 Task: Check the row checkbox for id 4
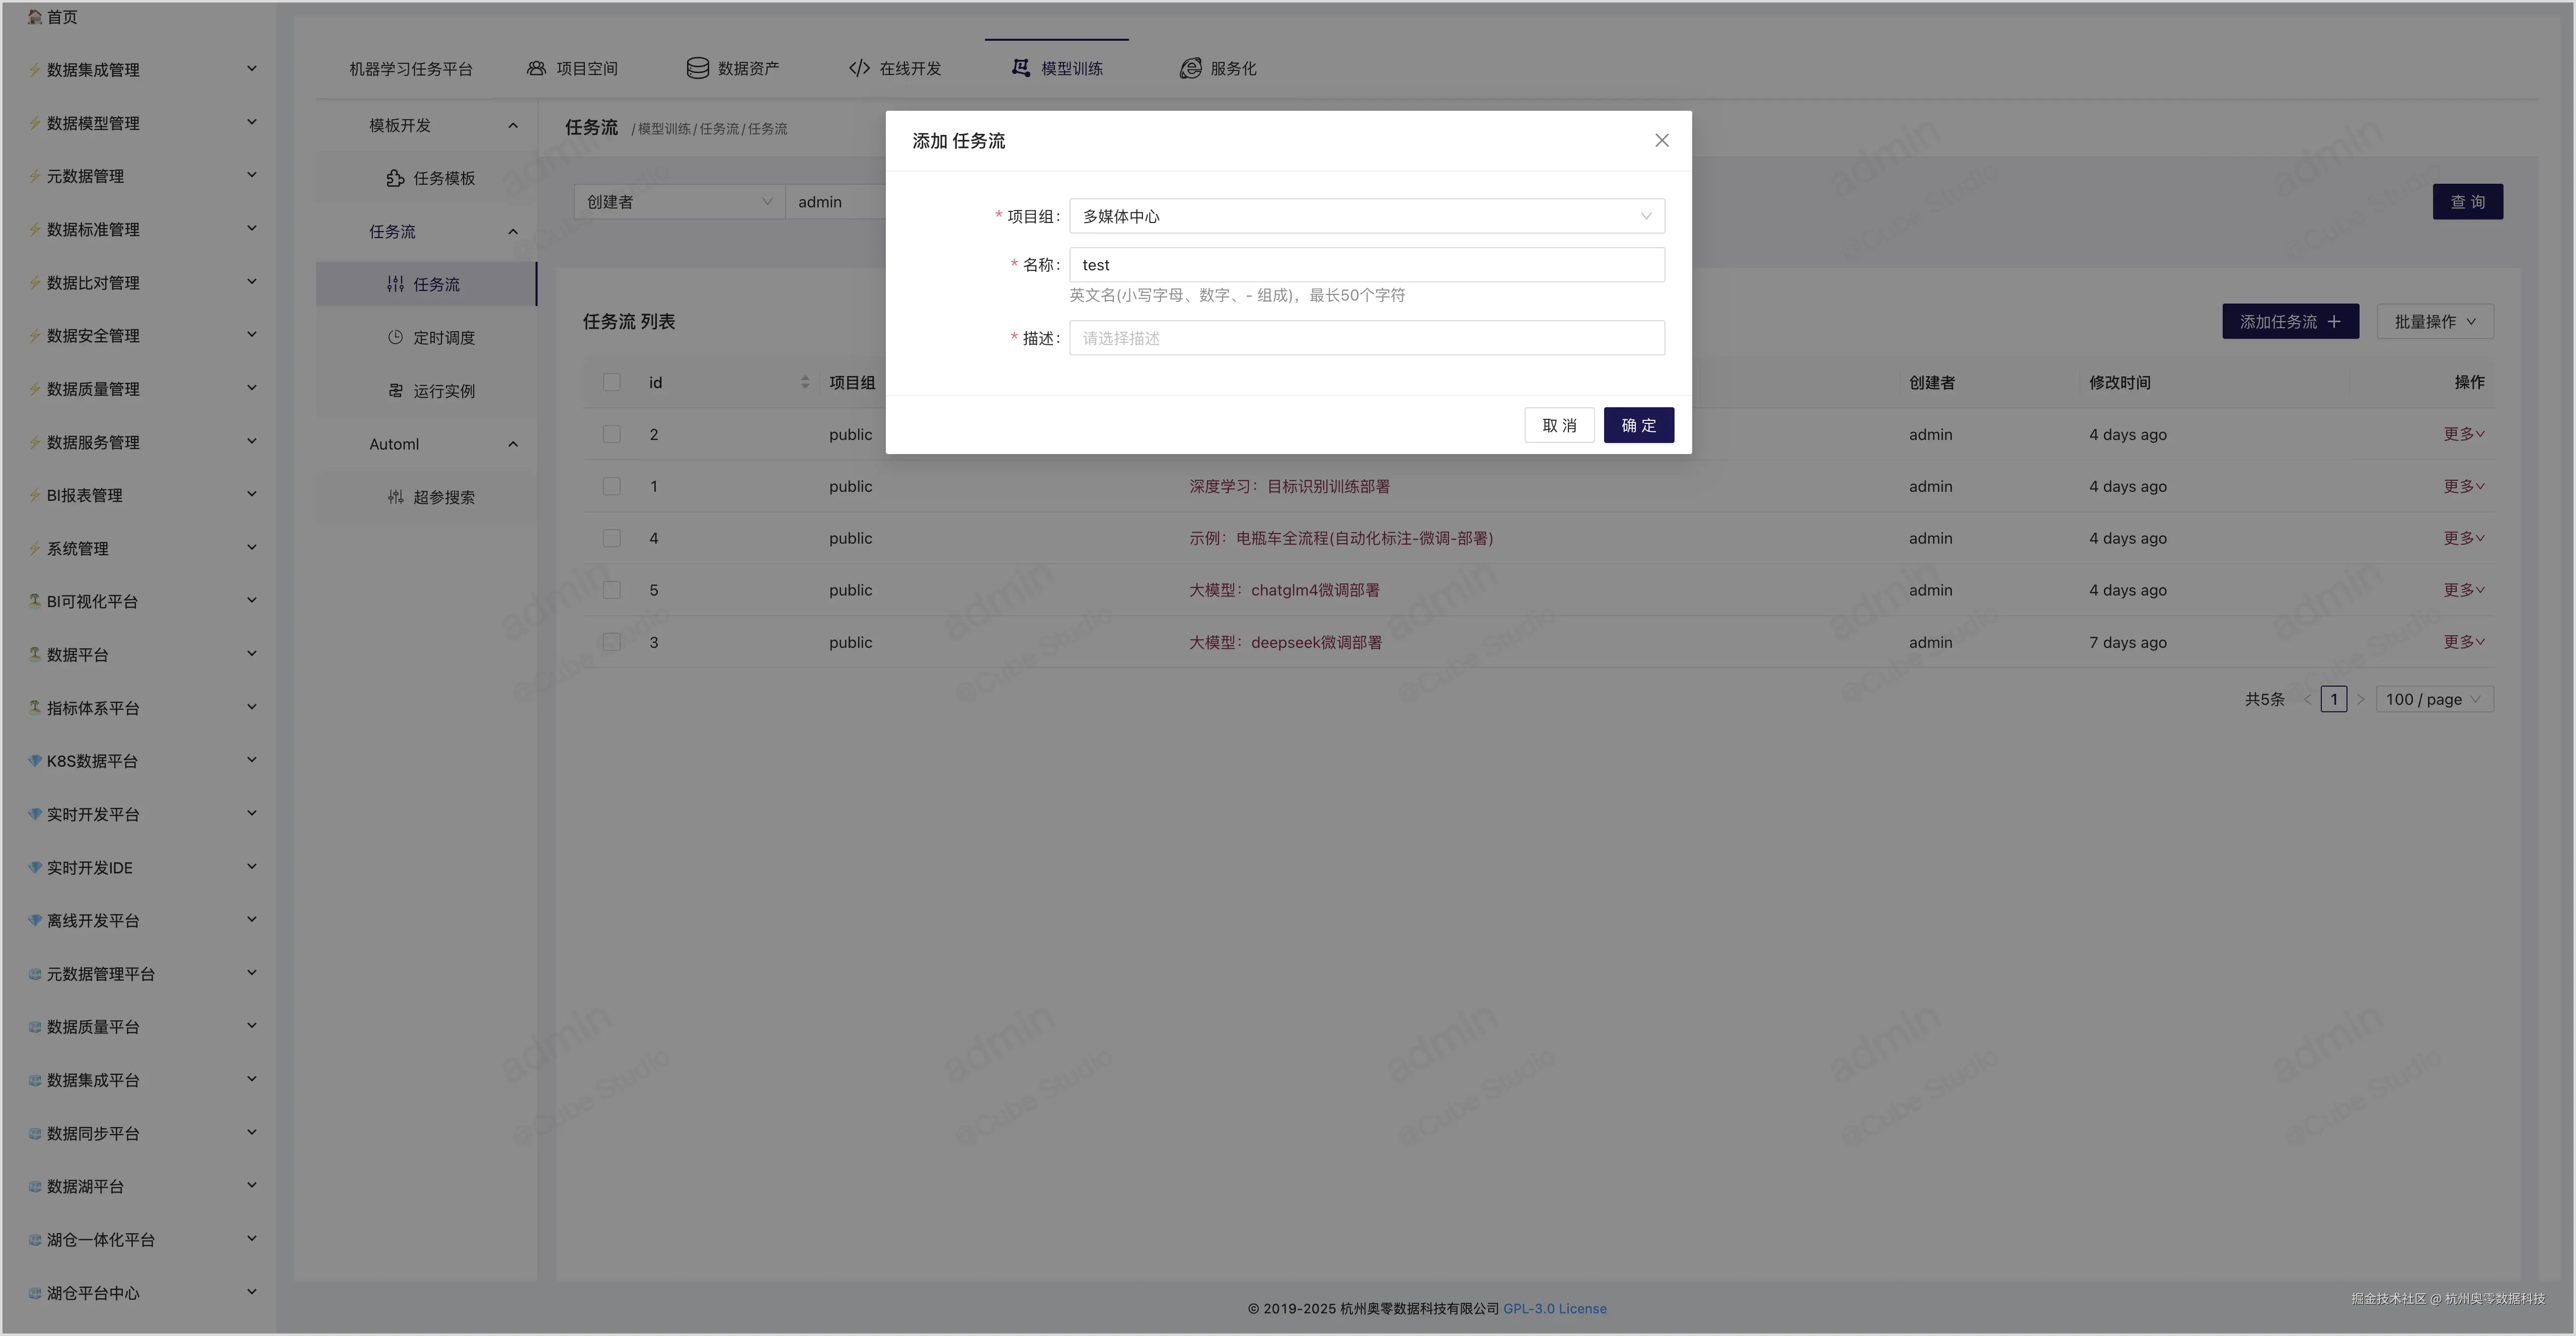pos(612,538)
